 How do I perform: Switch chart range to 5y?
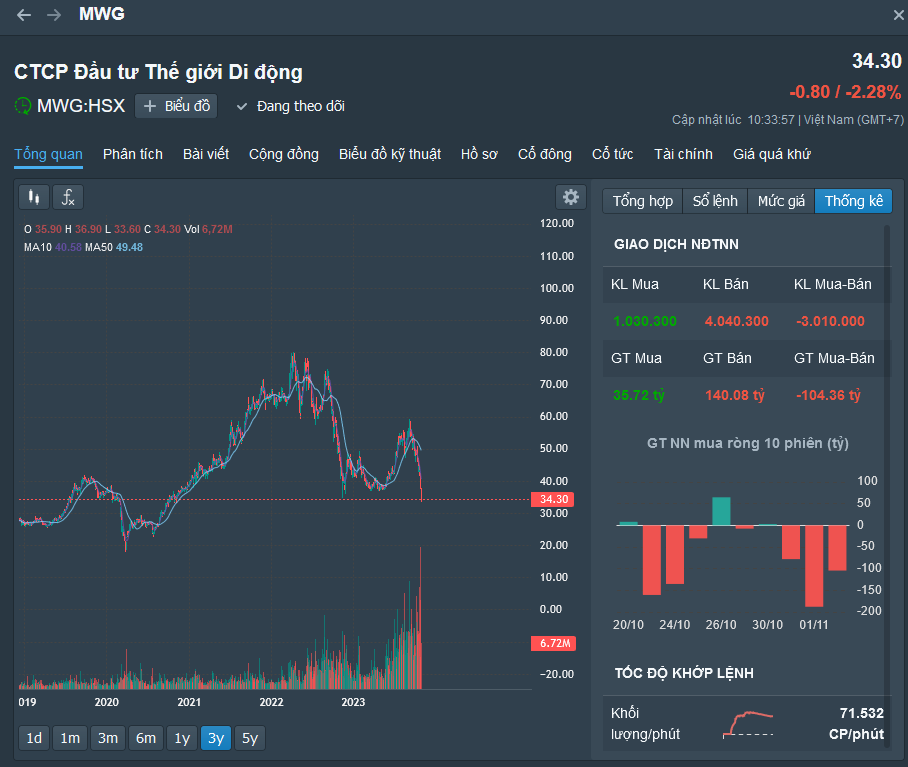(x=250, y=738)
